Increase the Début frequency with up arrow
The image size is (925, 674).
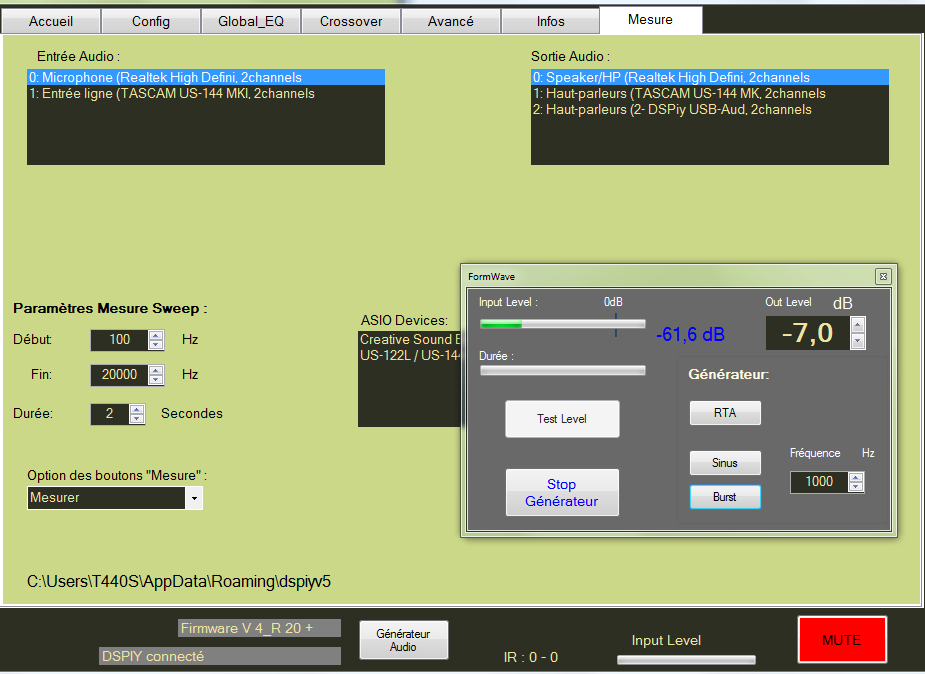155,335
